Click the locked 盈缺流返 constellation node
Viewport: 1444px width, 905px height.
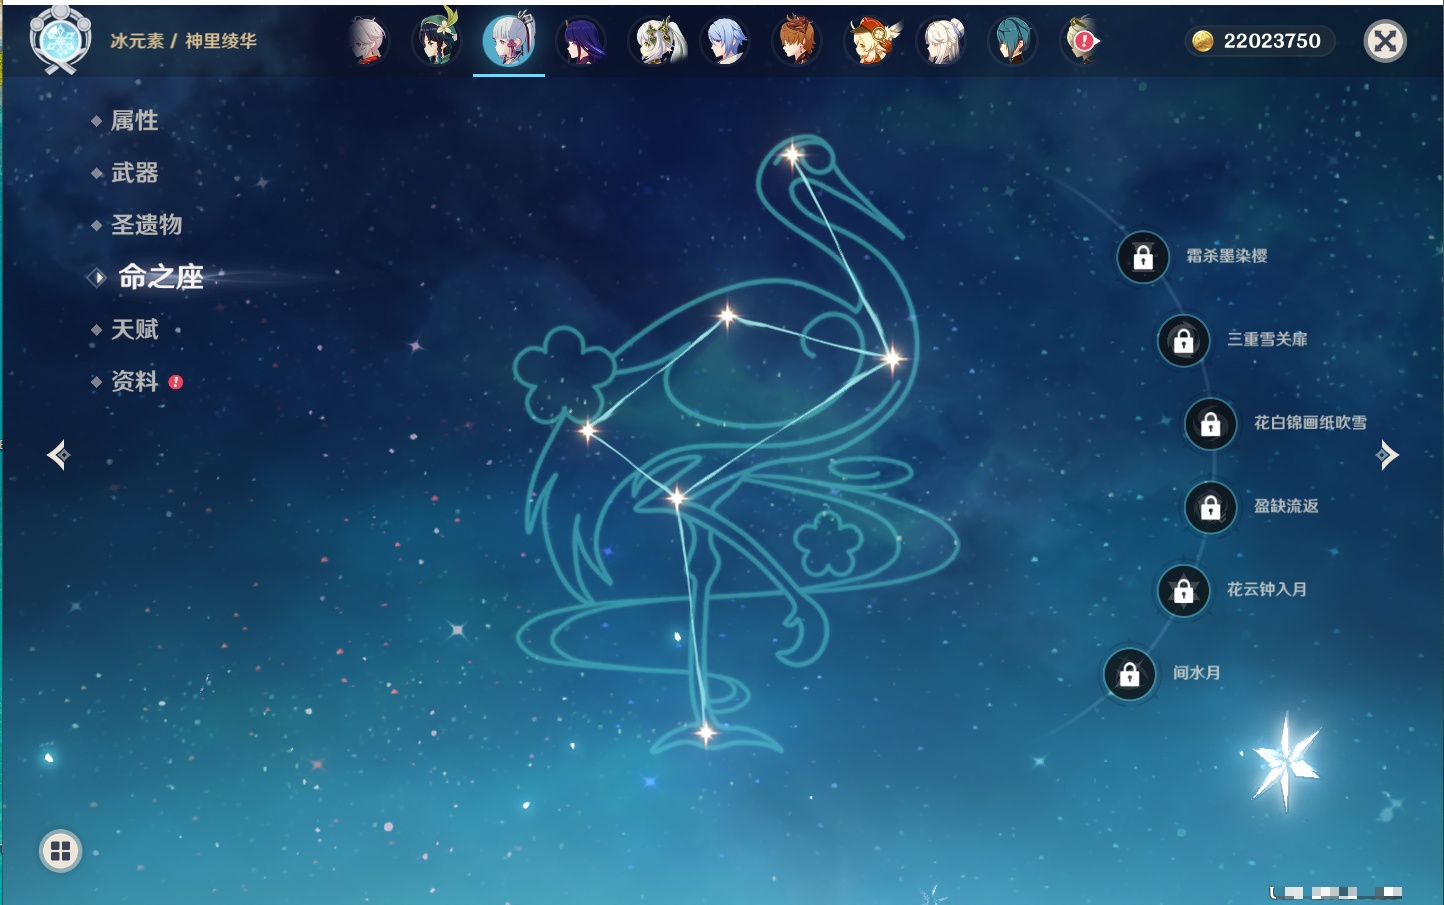pyautogui.click(x=1211, y=507)
